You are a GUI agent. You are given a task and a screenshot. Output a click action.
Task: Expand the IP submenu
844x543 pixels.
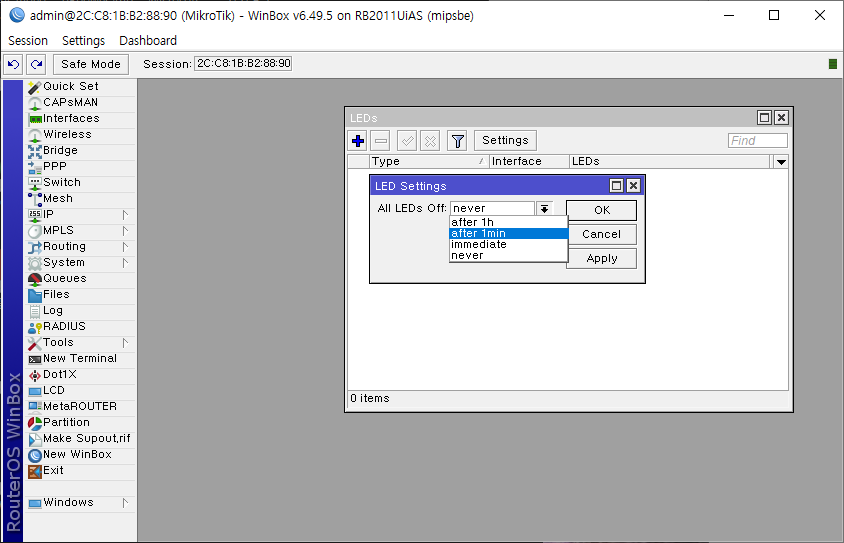point(125,215)
